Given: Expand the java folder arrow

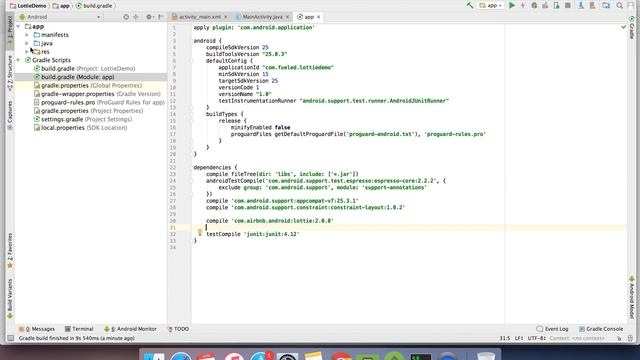Looking at the screenshot, I should click(27, 43).
